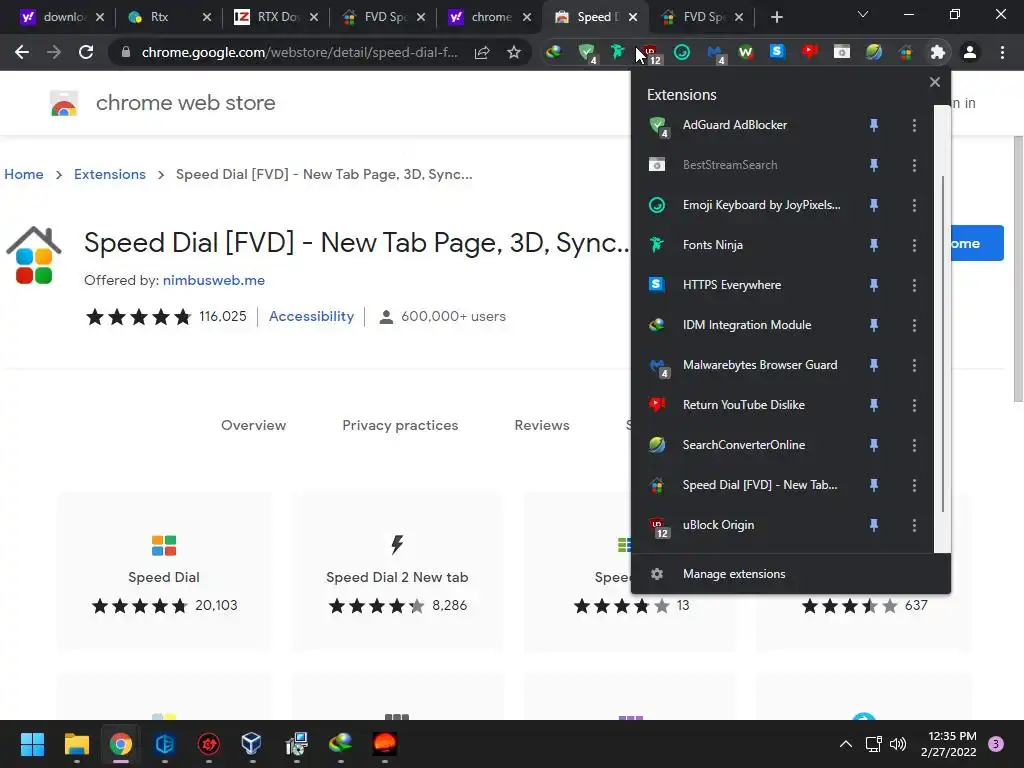Open the Extensions puzzle icon in toolbar
Image resolution: width=1024 pixels, height=768 pixels.
coord(938,52)
